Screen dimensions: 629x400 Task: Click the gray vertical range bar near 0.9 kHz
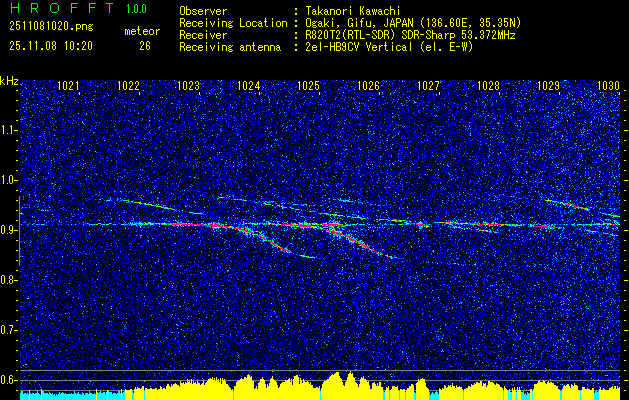click(x=19, y=231)
